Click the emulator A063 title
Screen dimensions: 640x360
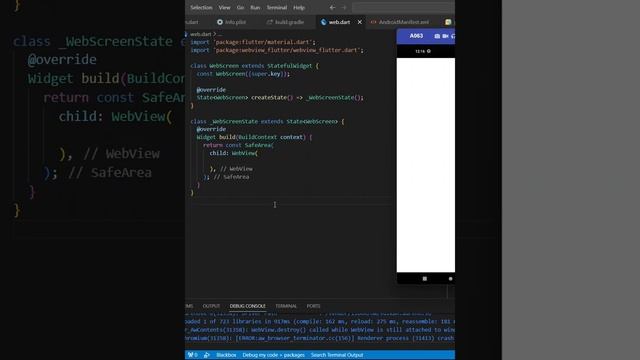416,36
